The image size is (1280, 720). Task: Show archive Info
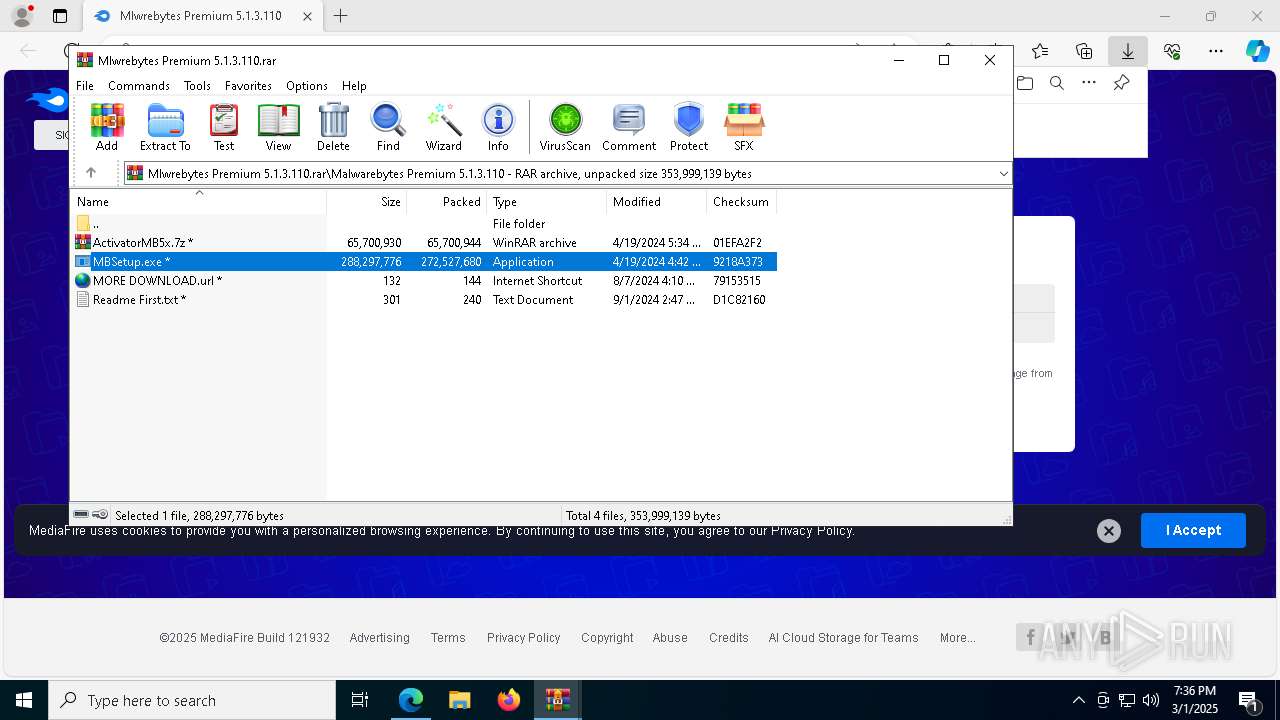click(498, 127)
